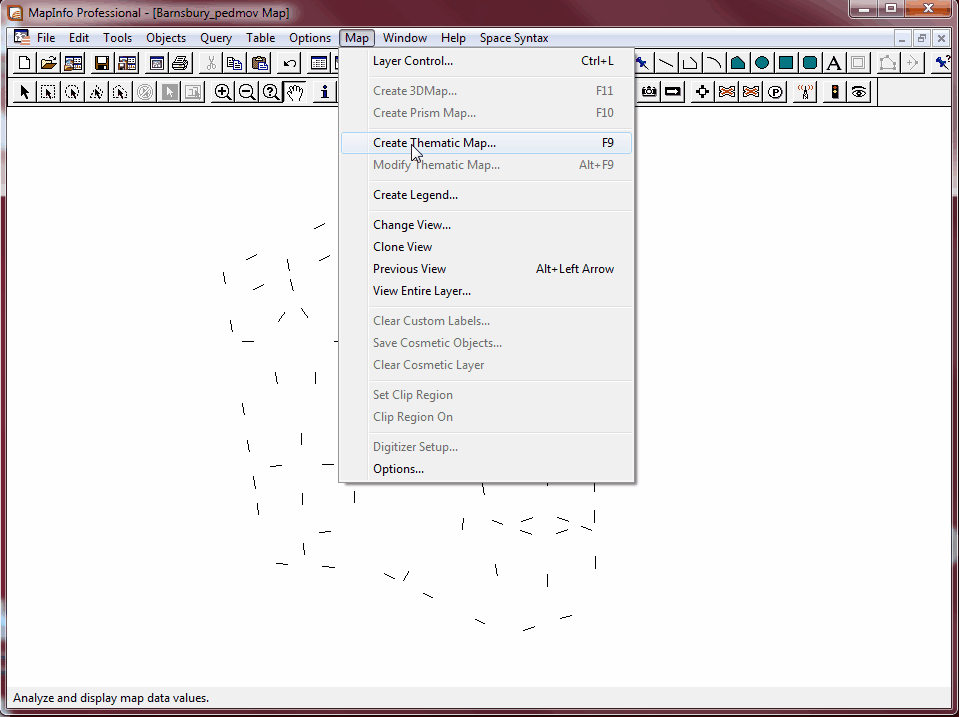The height and width of the screenshot is (717, 959).
Task: Open the Query menu
Action: click(x=216, y=38)
